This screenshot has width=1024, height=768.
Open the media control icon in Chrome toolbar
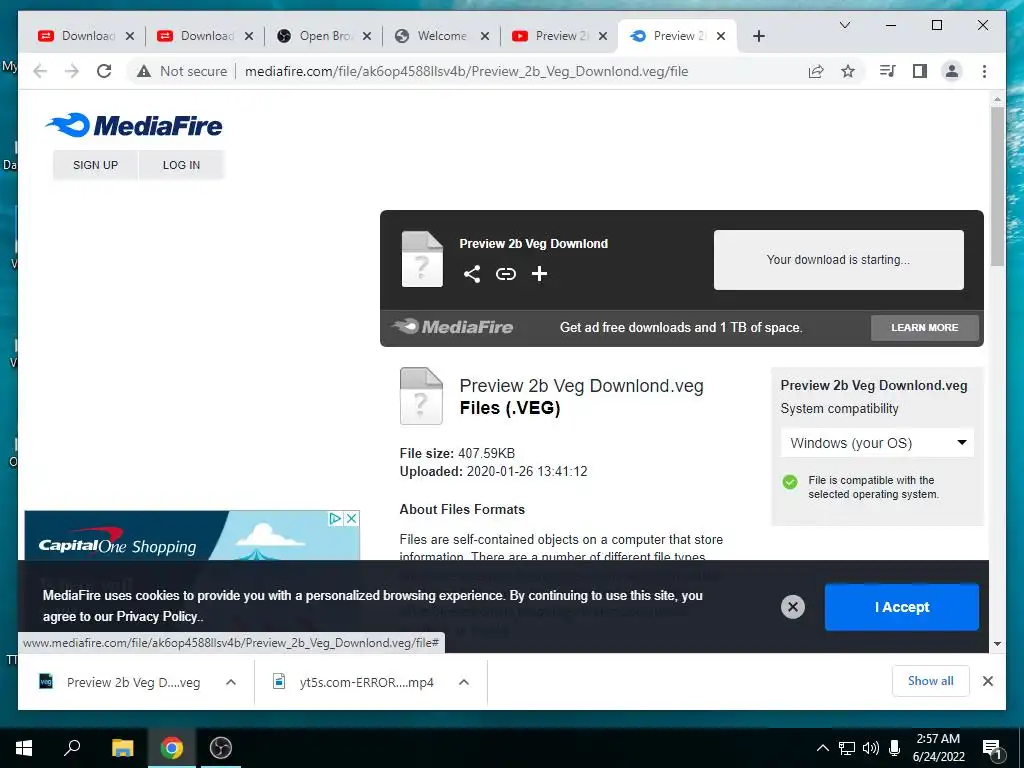888,71
